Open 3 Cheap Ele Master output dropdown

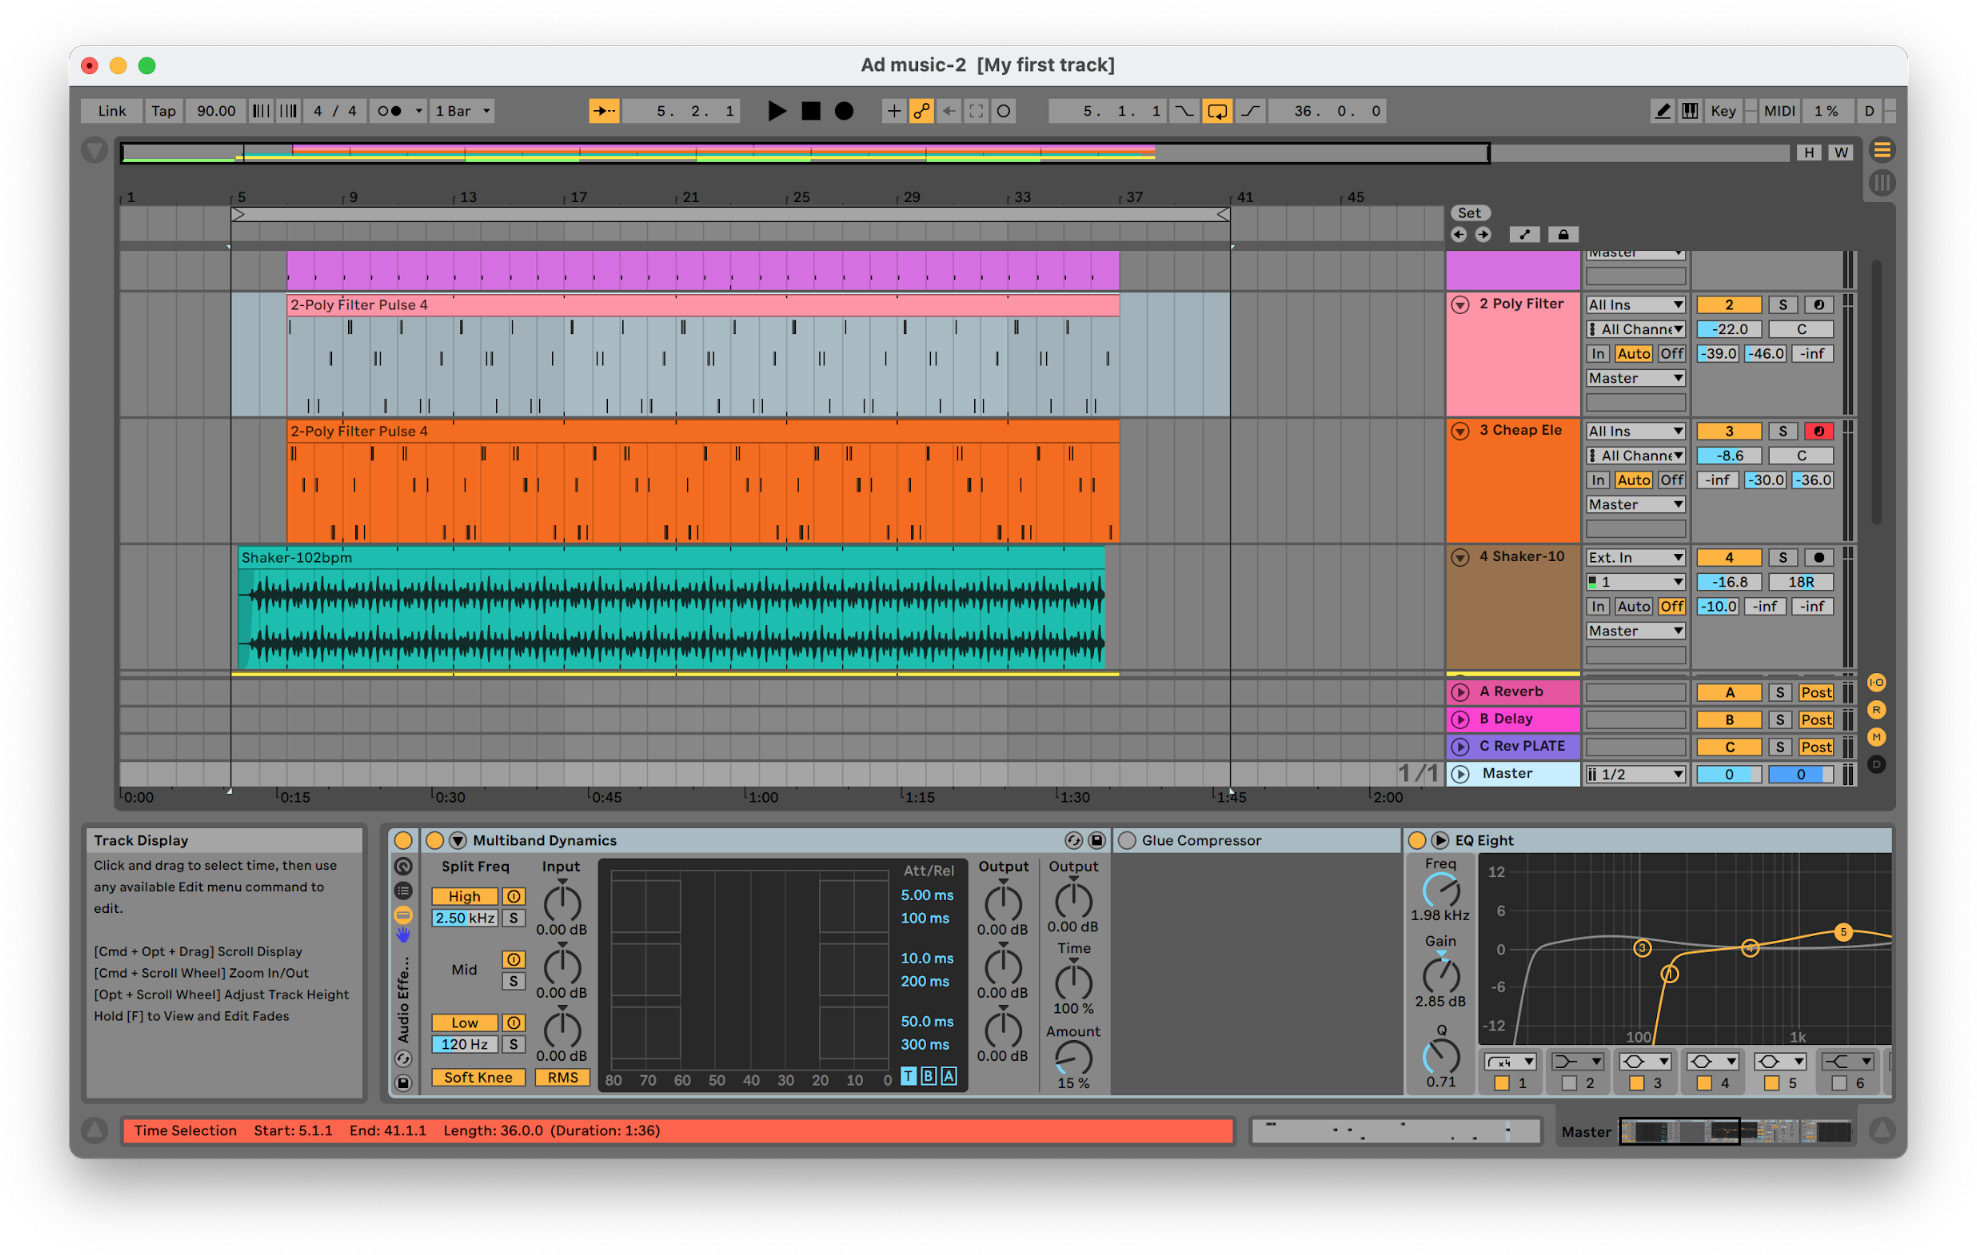coord(1636,504)
